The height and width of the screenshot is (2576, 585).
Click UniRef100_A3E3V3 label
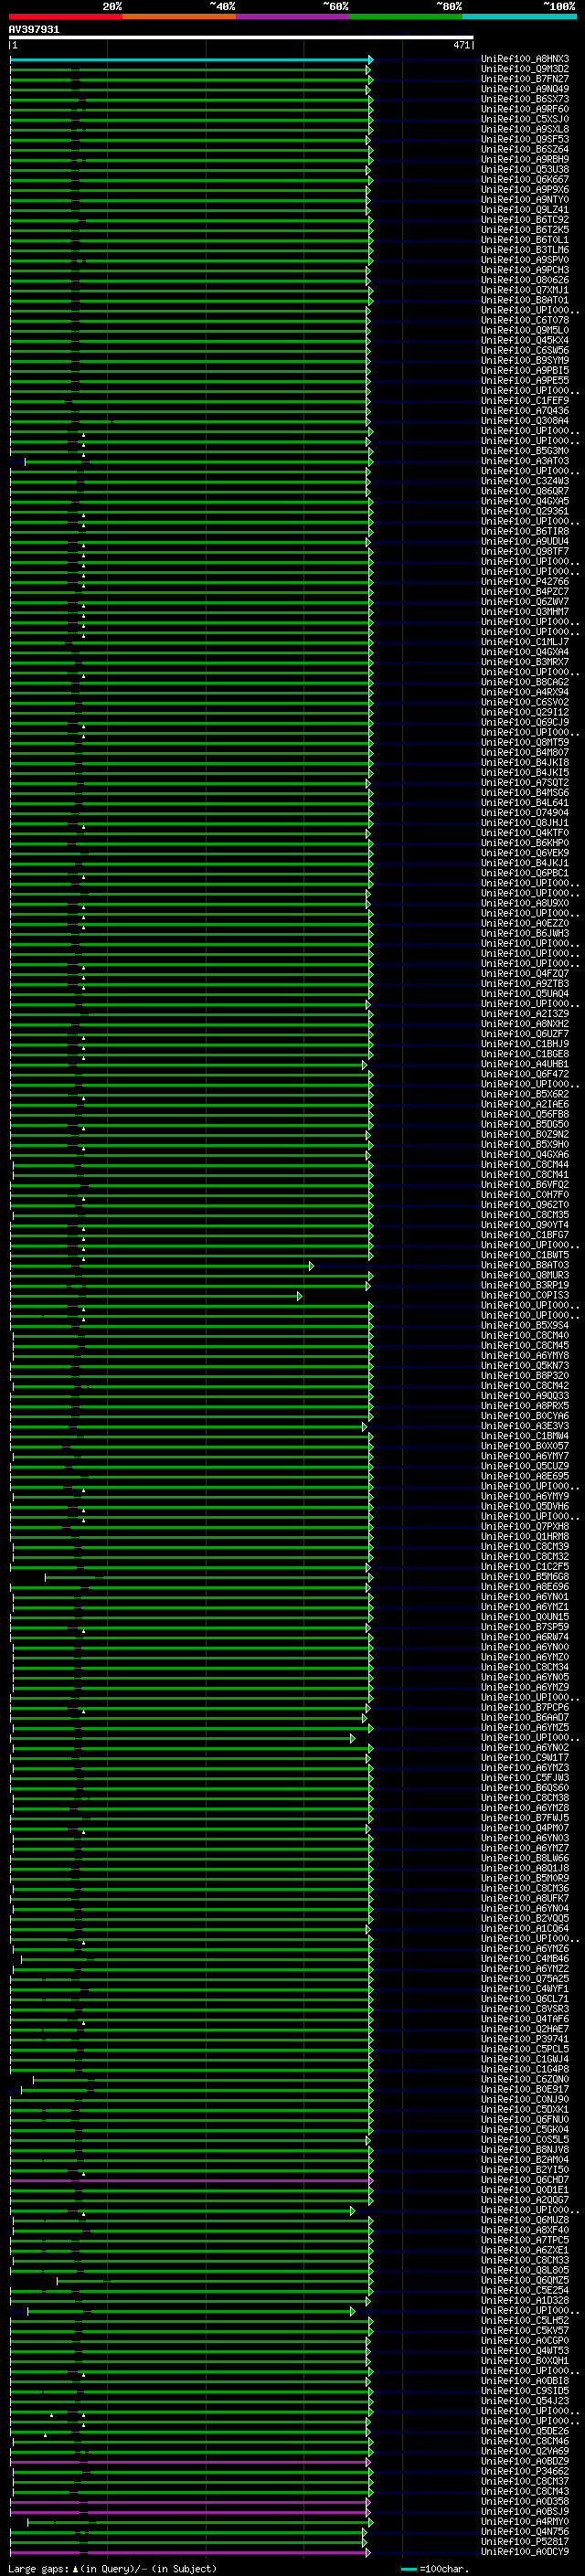click(x=525, y=1426)
